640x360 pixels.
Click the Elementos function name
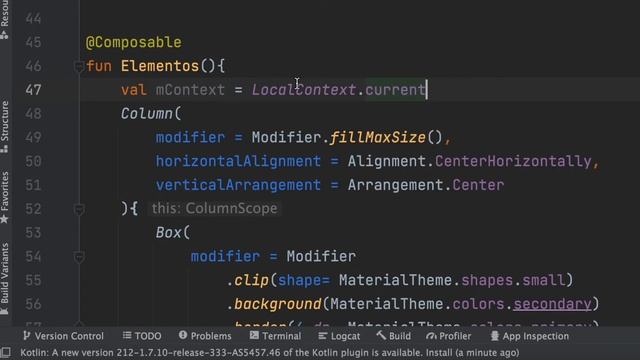(160, 66)
